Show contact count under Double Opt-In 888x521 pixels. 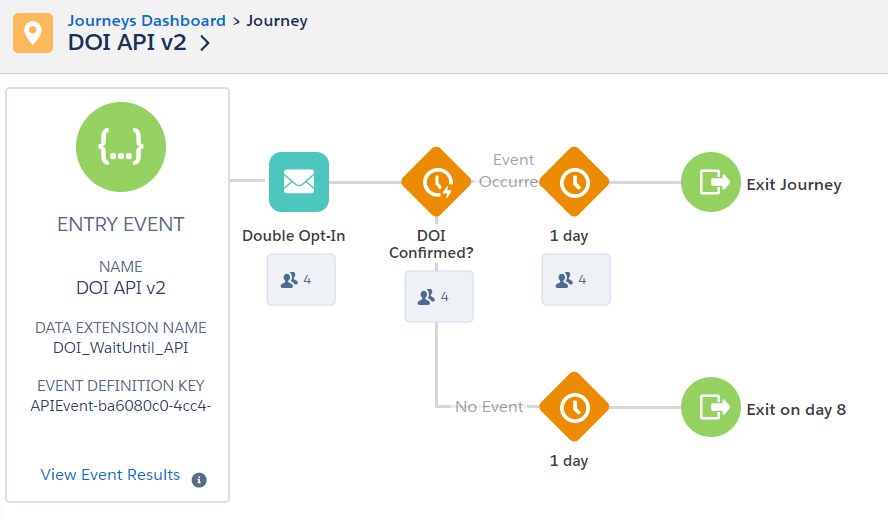click(301, 280)
